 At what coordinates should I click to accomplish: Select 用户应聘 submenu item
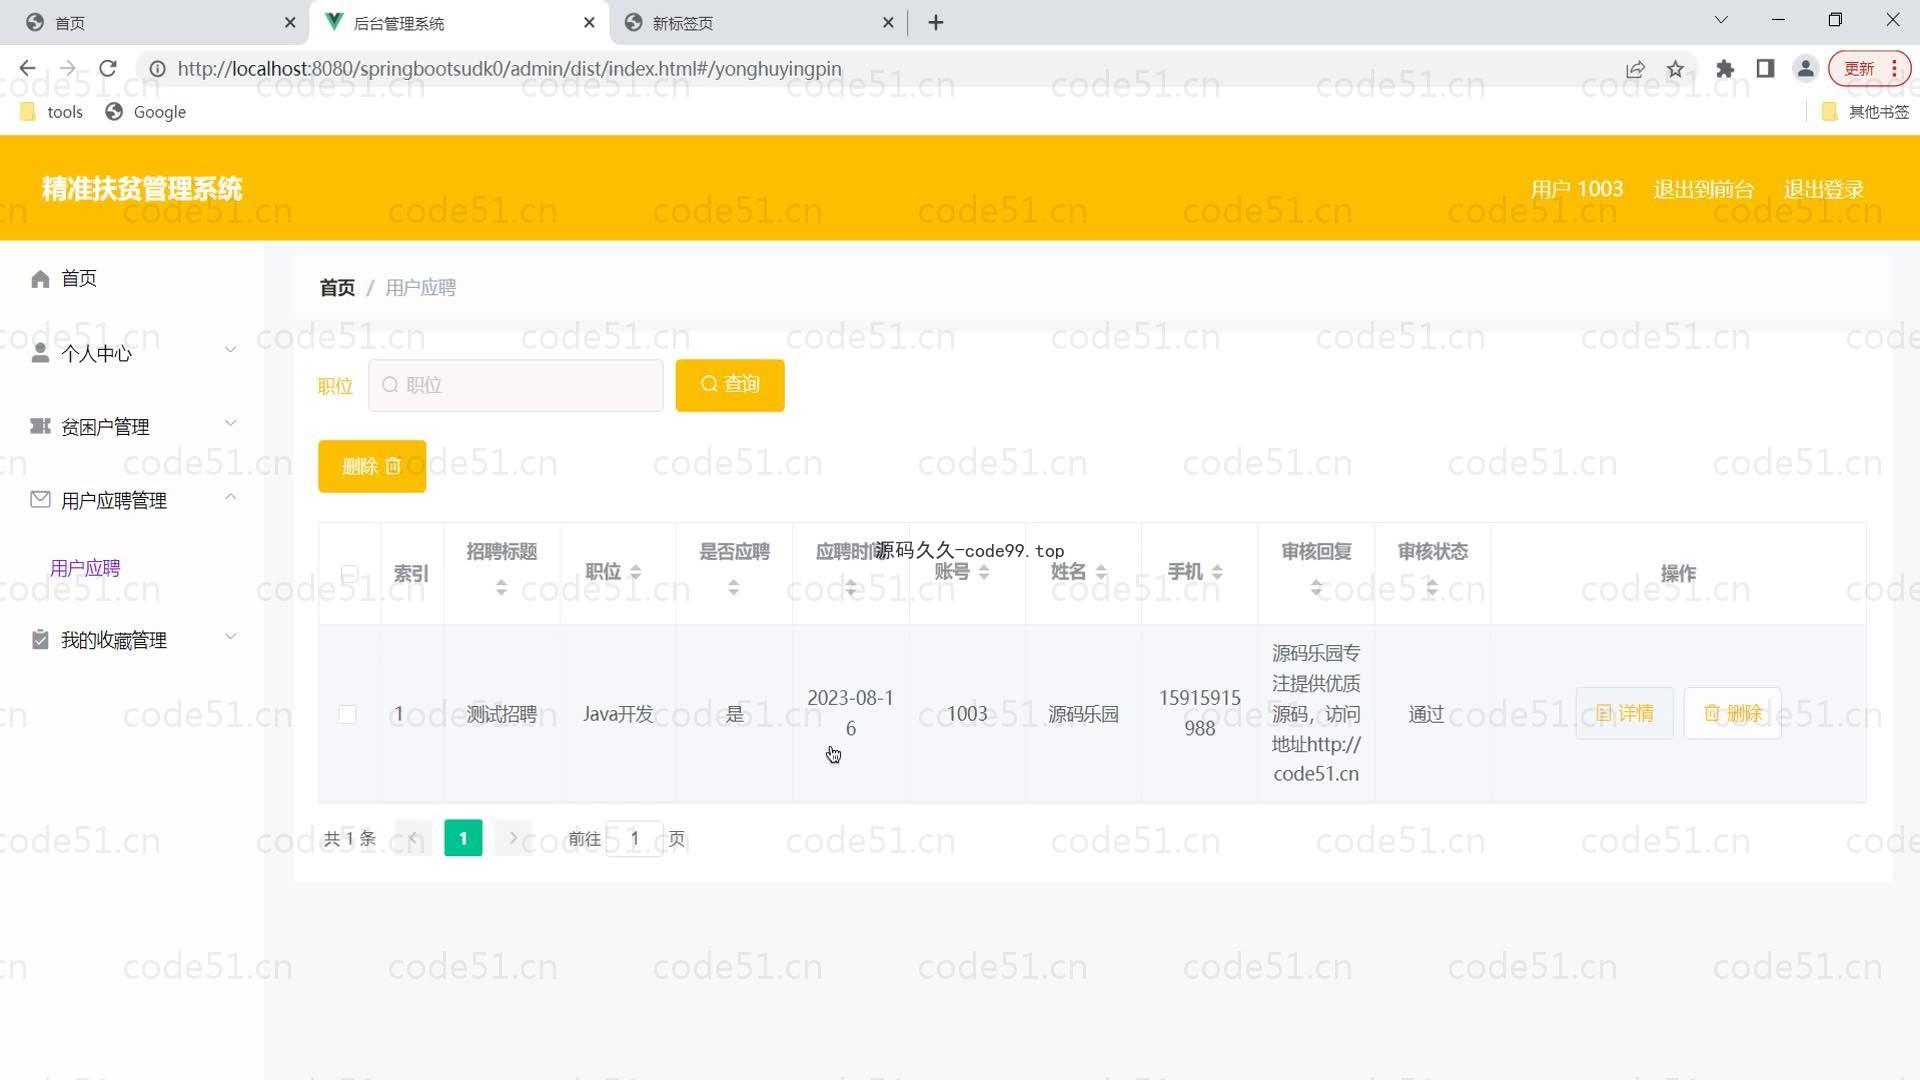(x=85, y=568)
